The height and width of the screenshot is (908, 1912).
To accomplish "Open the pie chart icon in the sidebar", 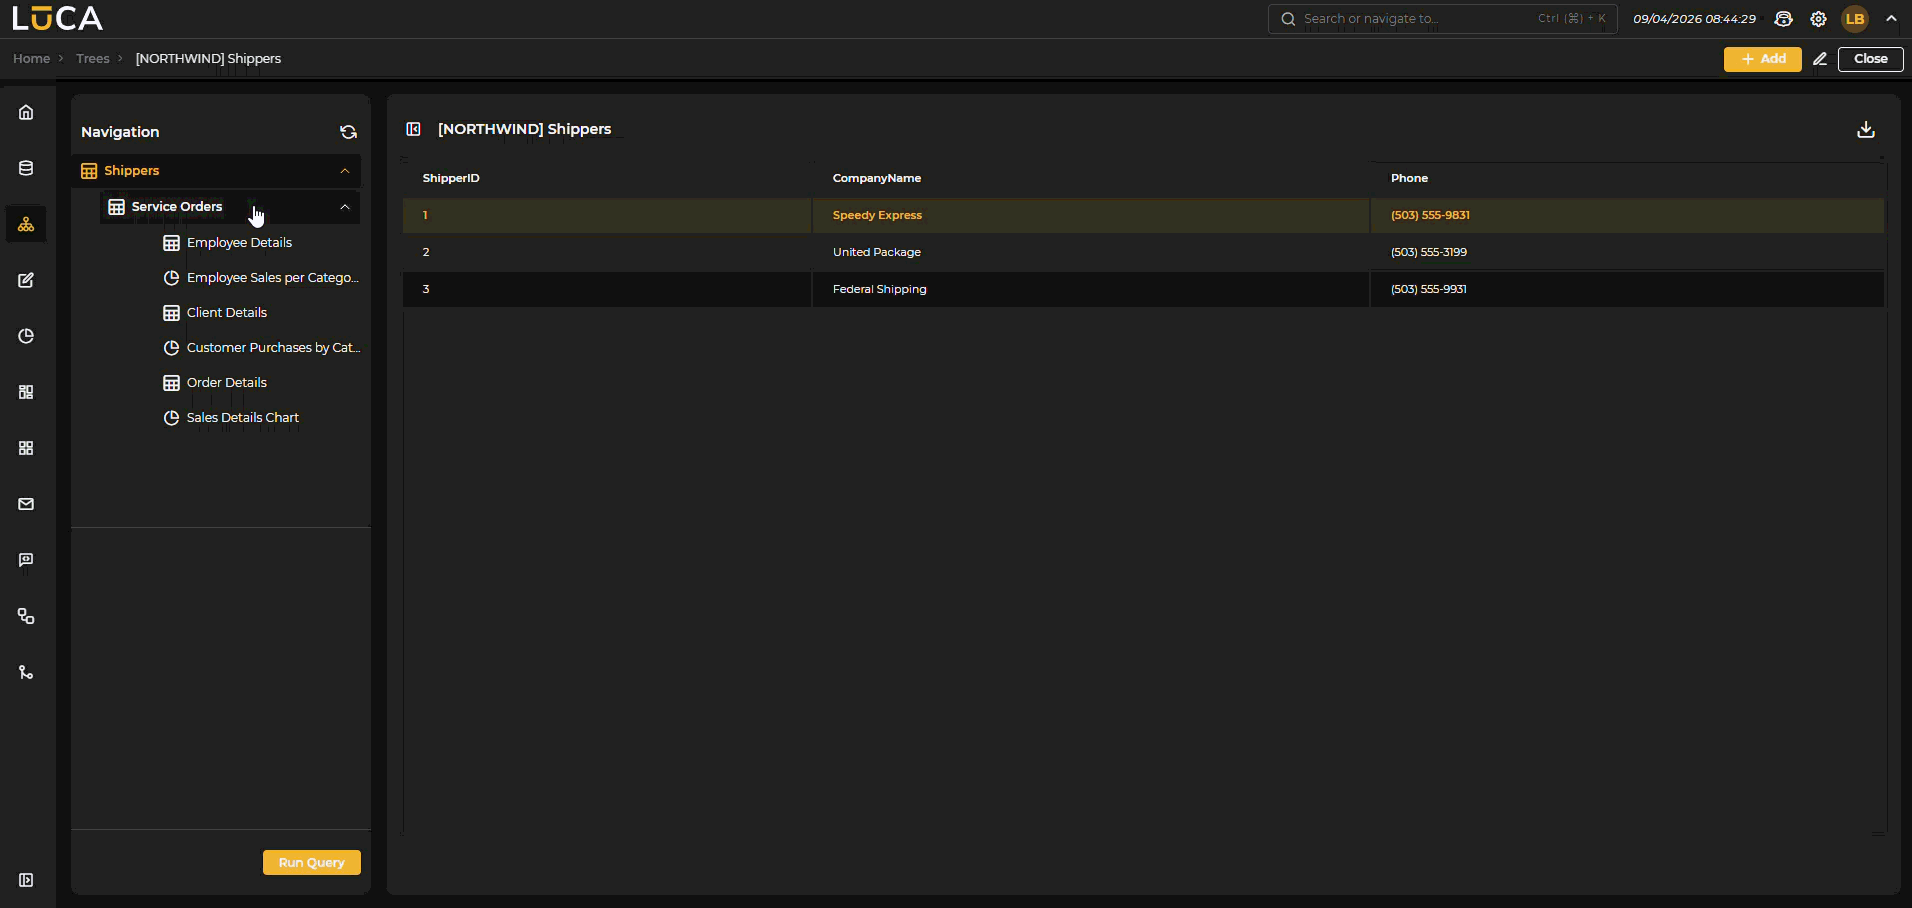I will pyautogui.click(x=26, y=336).
